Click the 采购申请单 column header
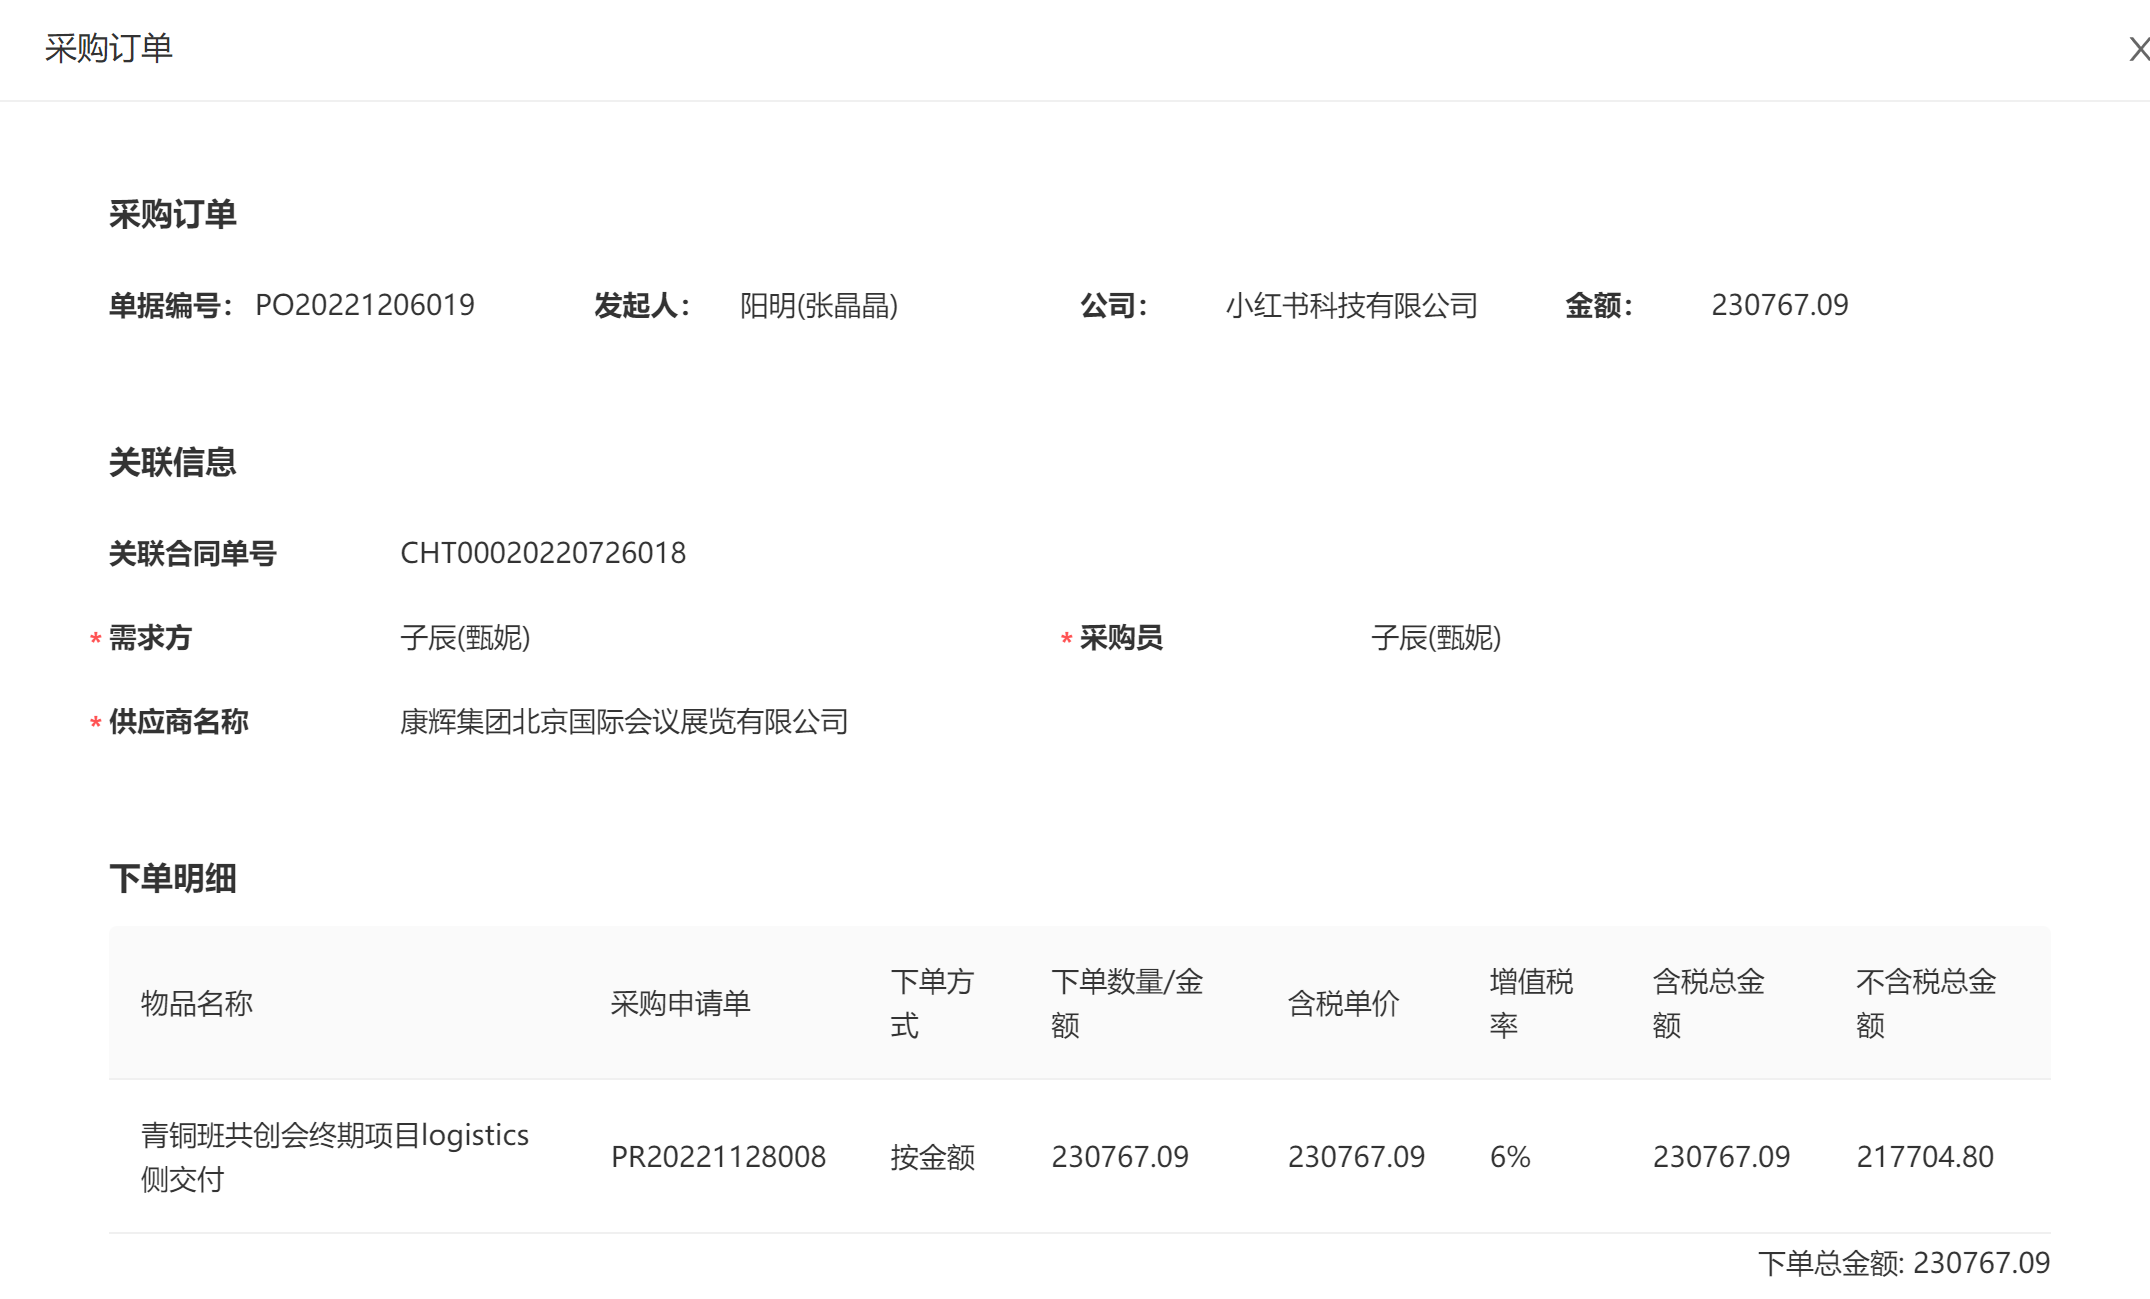This screenshot has width=2150, height=1299. [x=680, y=1003]
